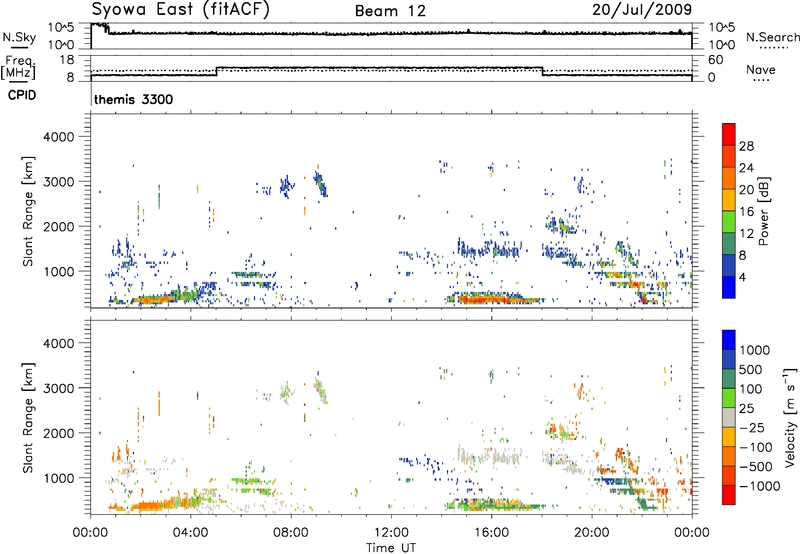
Task: Click the blue bottom of power colorbar
Action: pyautogui.click(x=729, y=287)
